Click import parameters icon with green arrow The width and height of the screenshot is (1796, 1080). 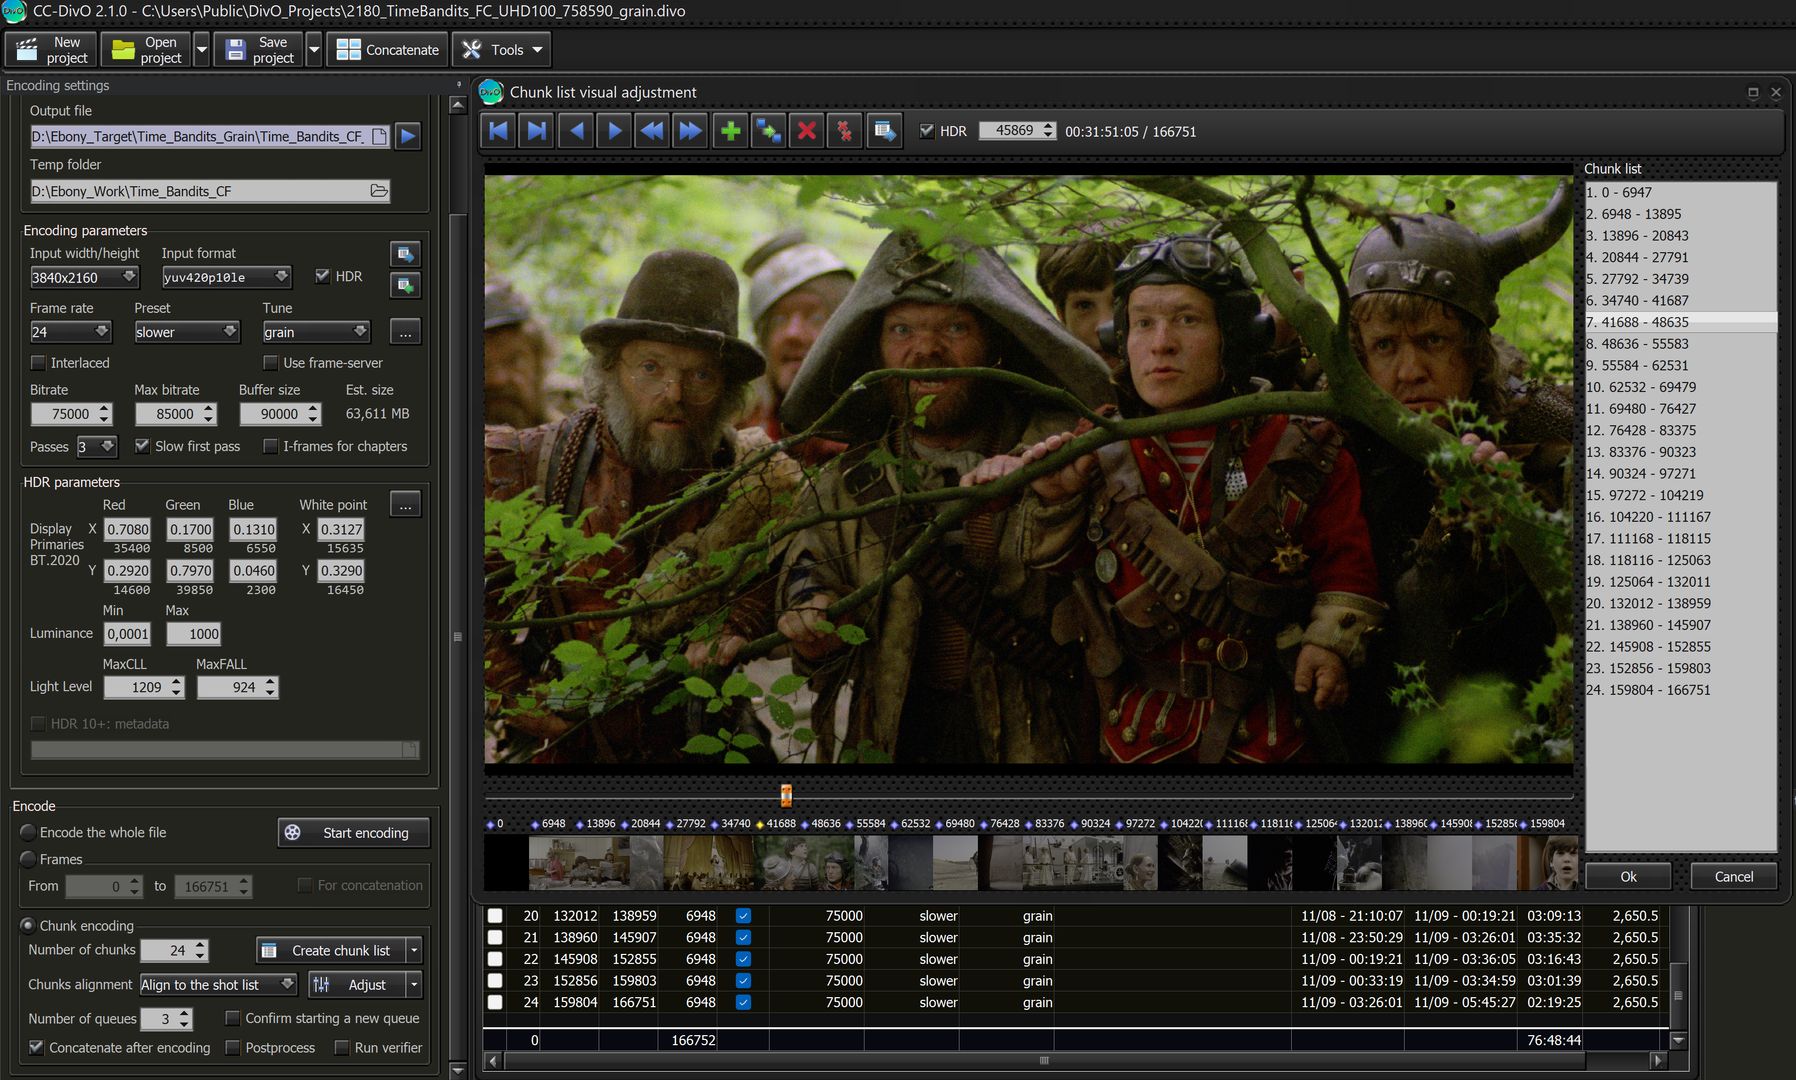405,286
